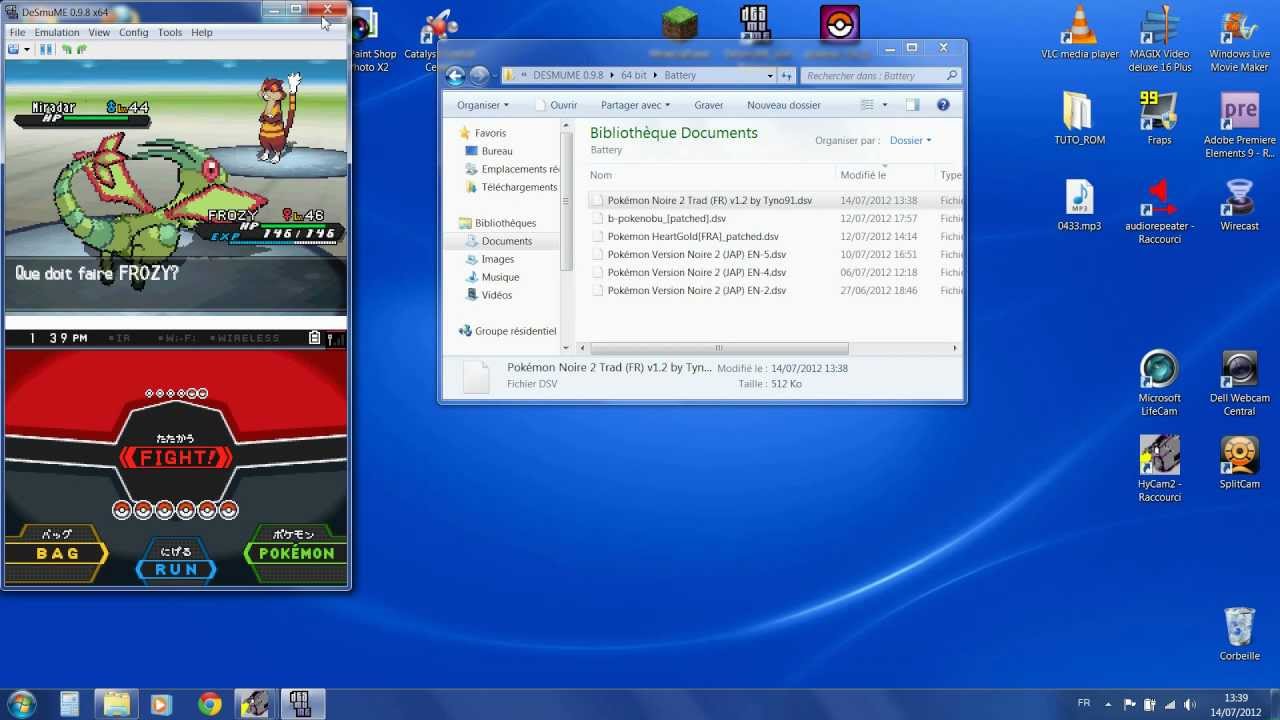
Task: Open view options dropdown arrow in Explorer
Action: tap(884, 105)
